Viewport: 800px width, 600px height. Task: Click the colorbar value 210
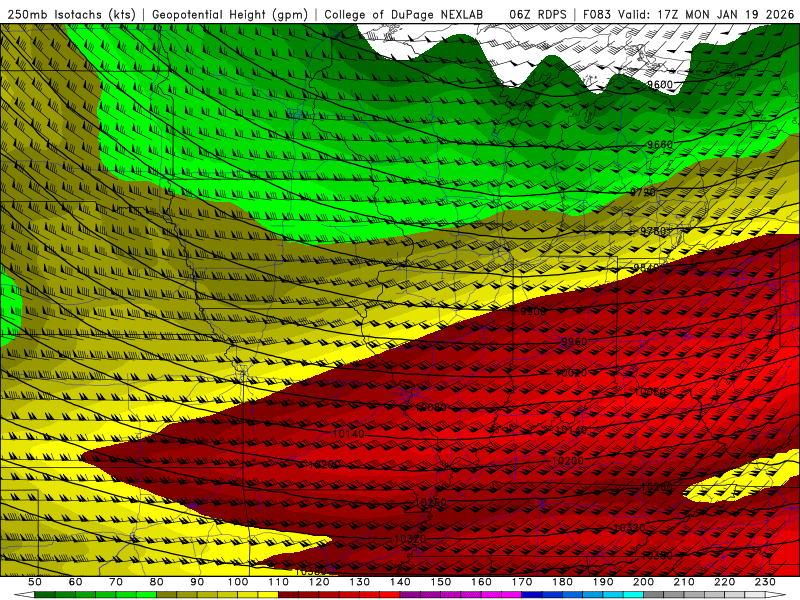point(685,582)
